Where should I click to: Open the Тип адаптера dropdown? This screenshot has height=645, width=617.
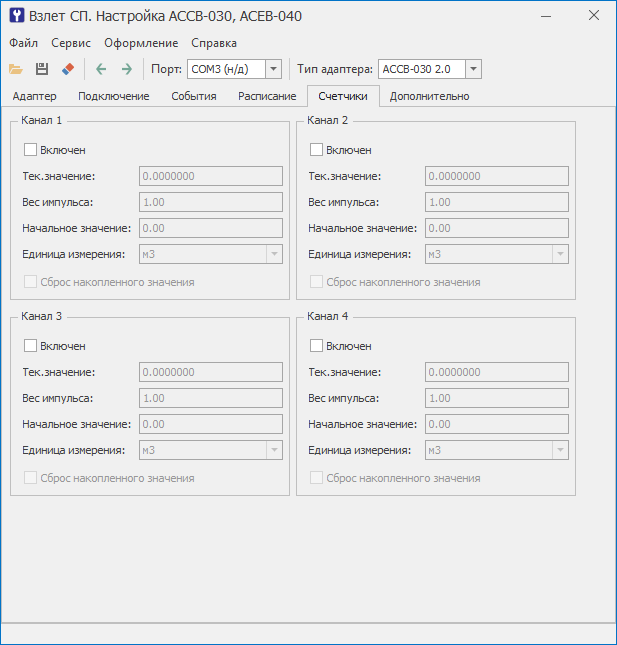[x=473, y=69]
